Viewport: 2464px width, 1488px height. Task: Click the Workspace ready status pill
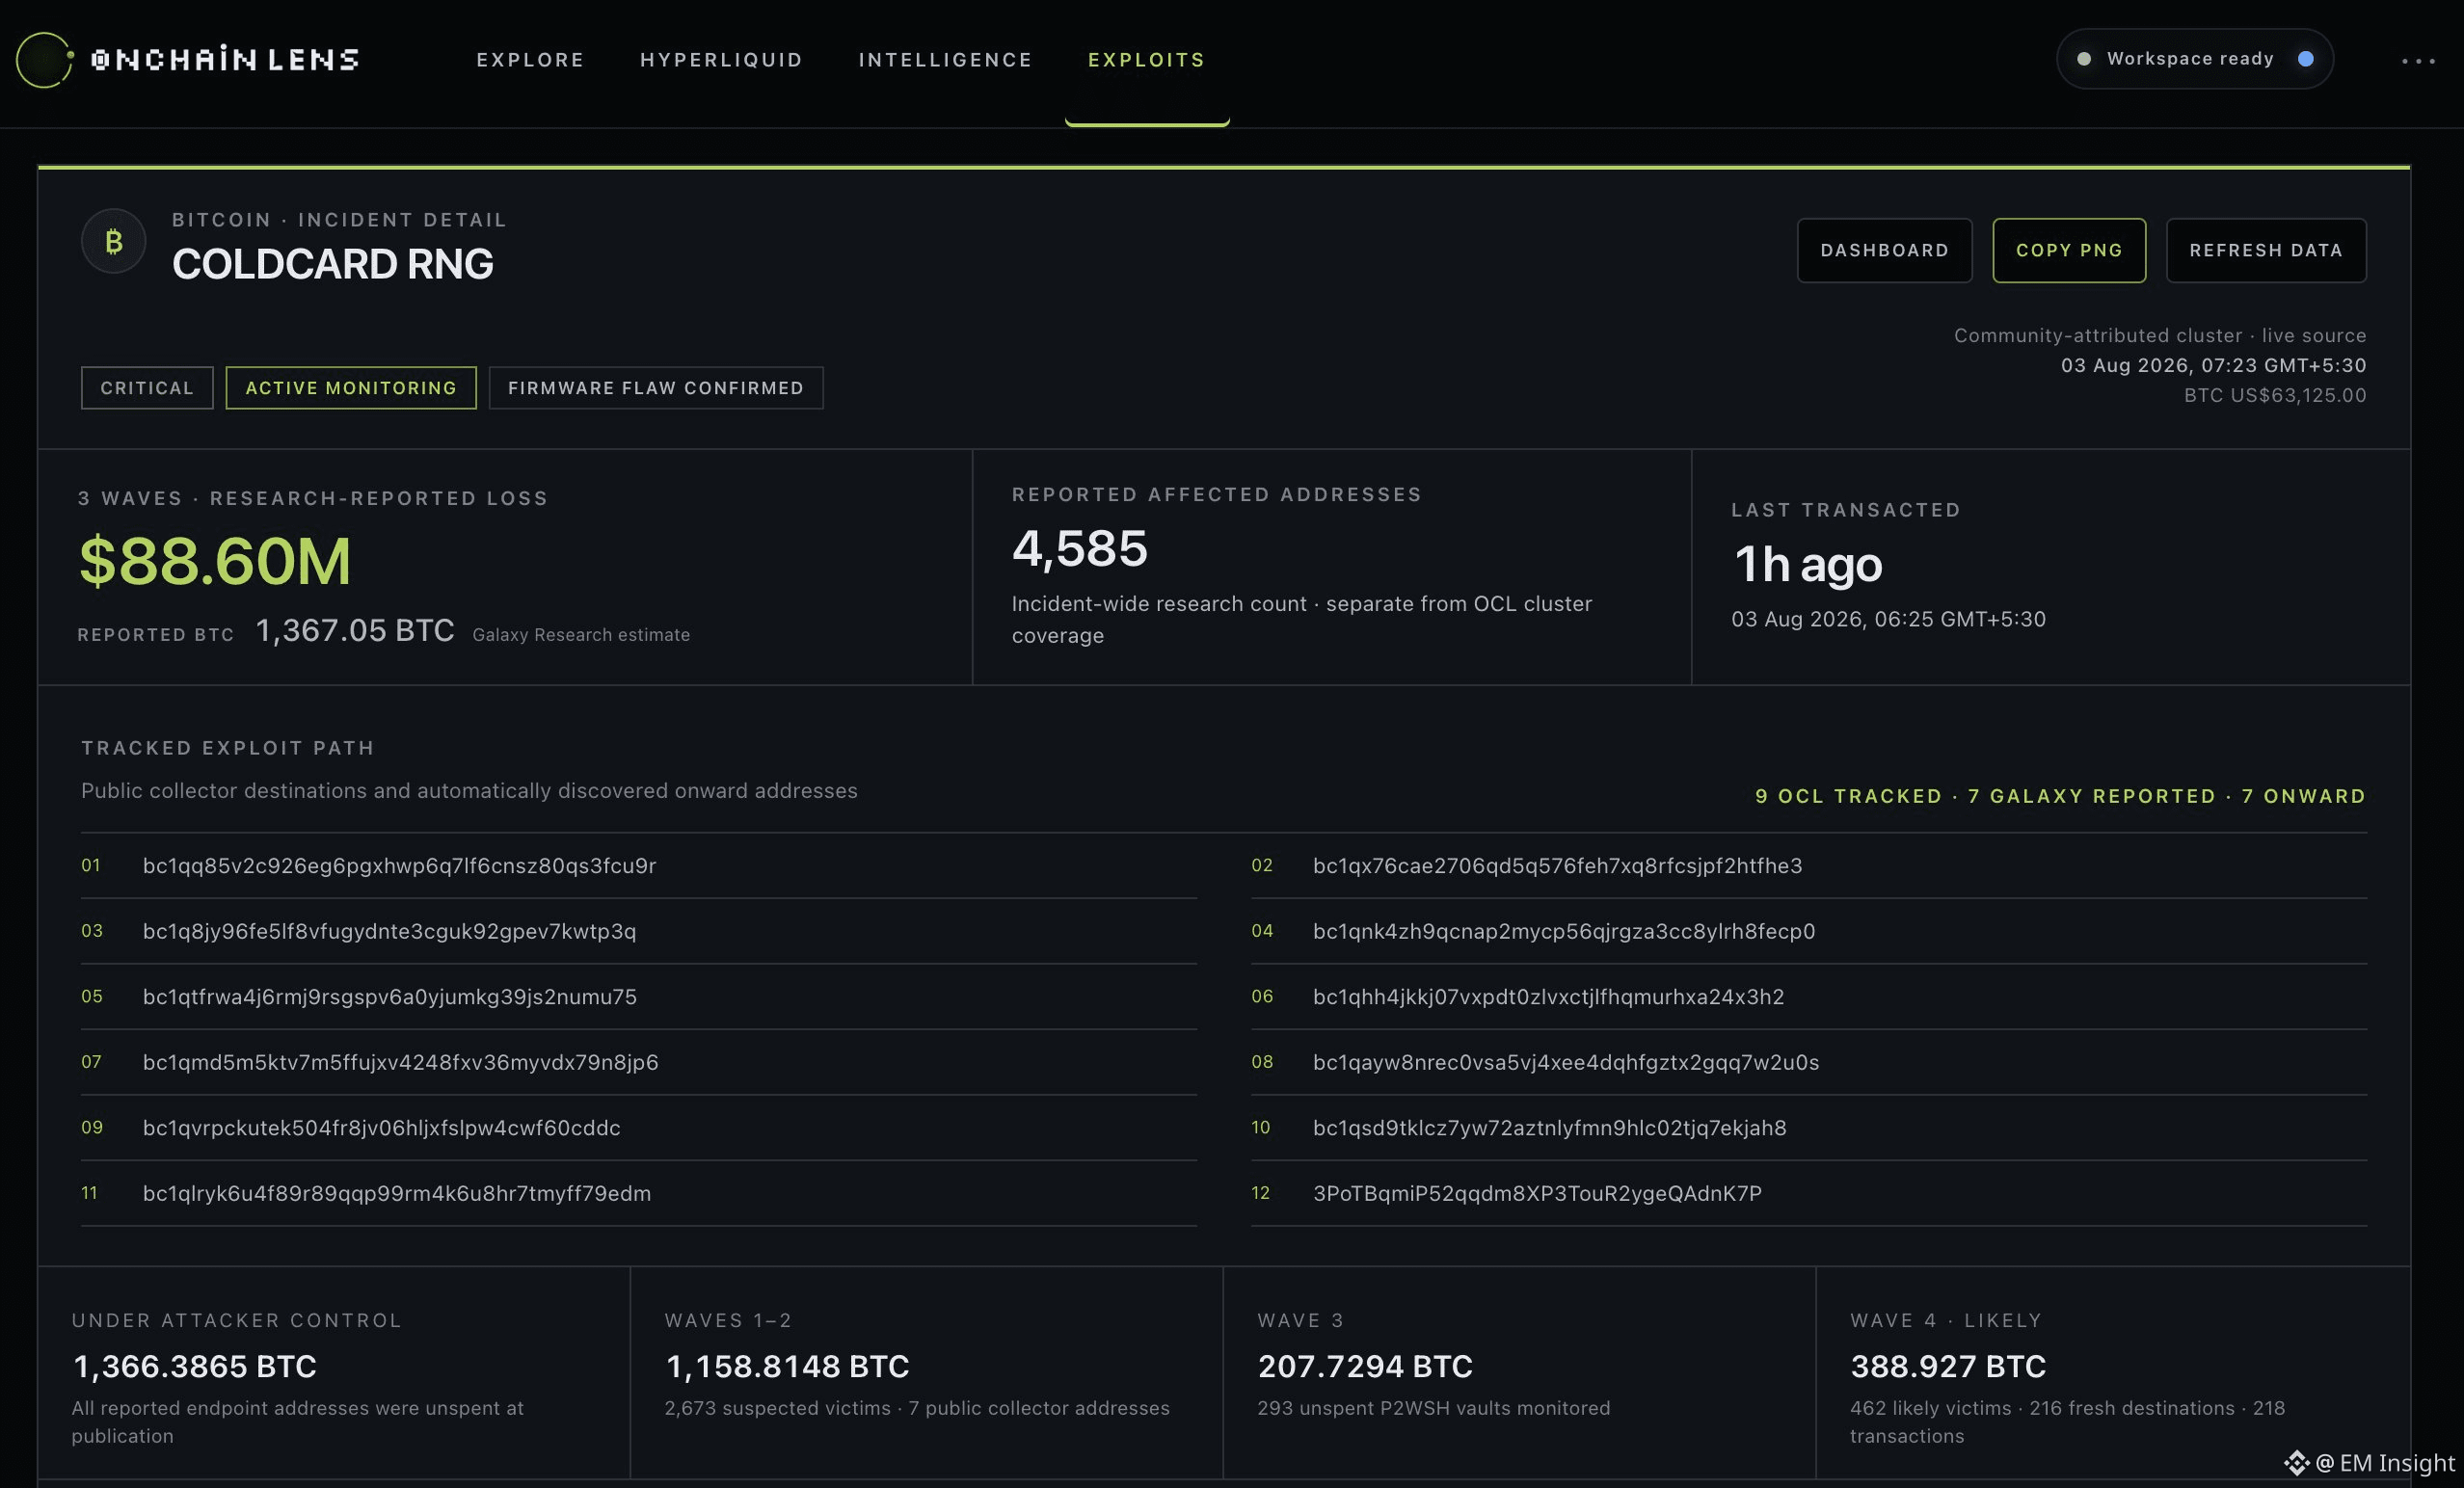2194,59
